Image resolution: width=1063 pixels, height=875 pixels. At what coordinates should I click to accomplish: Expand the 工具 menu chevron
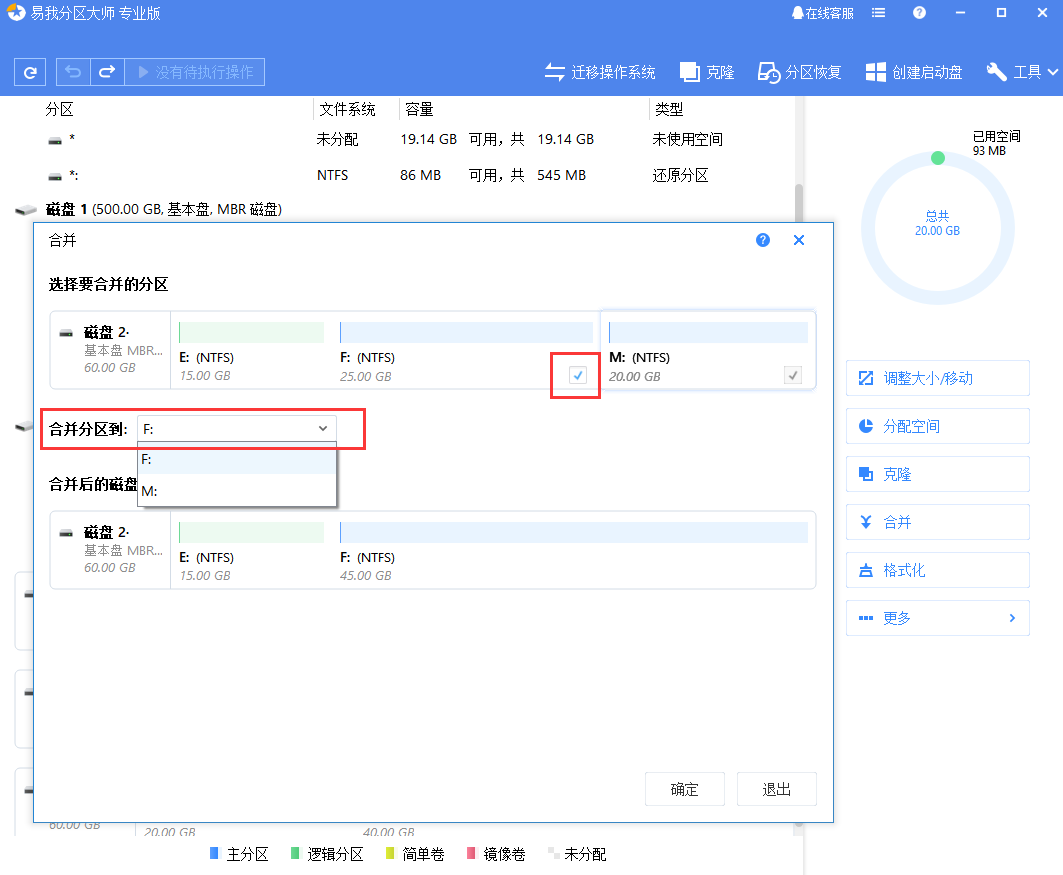coord(1050,71)
